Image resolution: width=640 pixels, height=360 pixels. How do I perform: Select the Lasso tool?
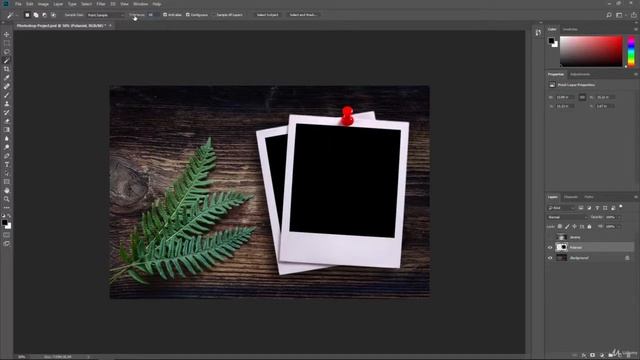(7, 52)
